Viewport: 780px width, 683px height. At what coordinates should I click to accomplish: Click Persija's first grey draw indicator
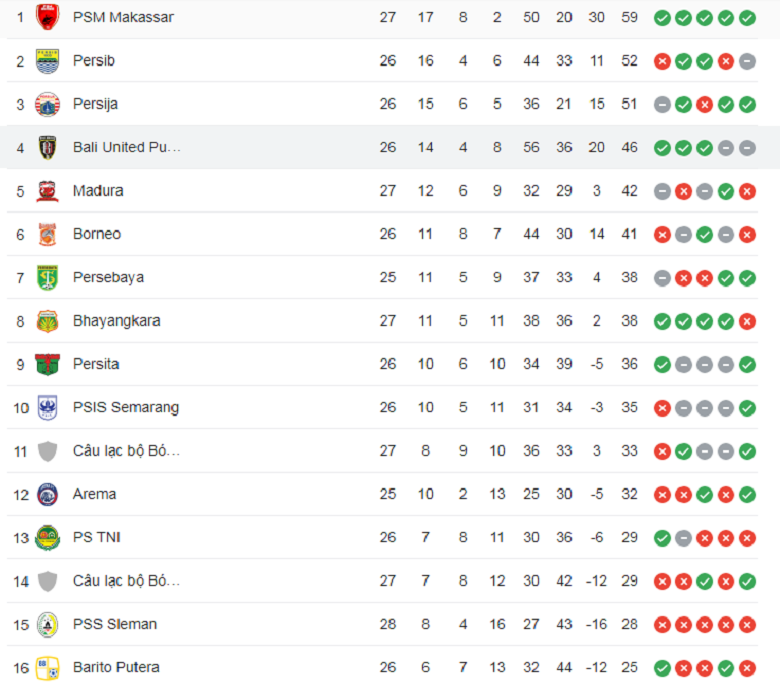[x=662, y=105]
